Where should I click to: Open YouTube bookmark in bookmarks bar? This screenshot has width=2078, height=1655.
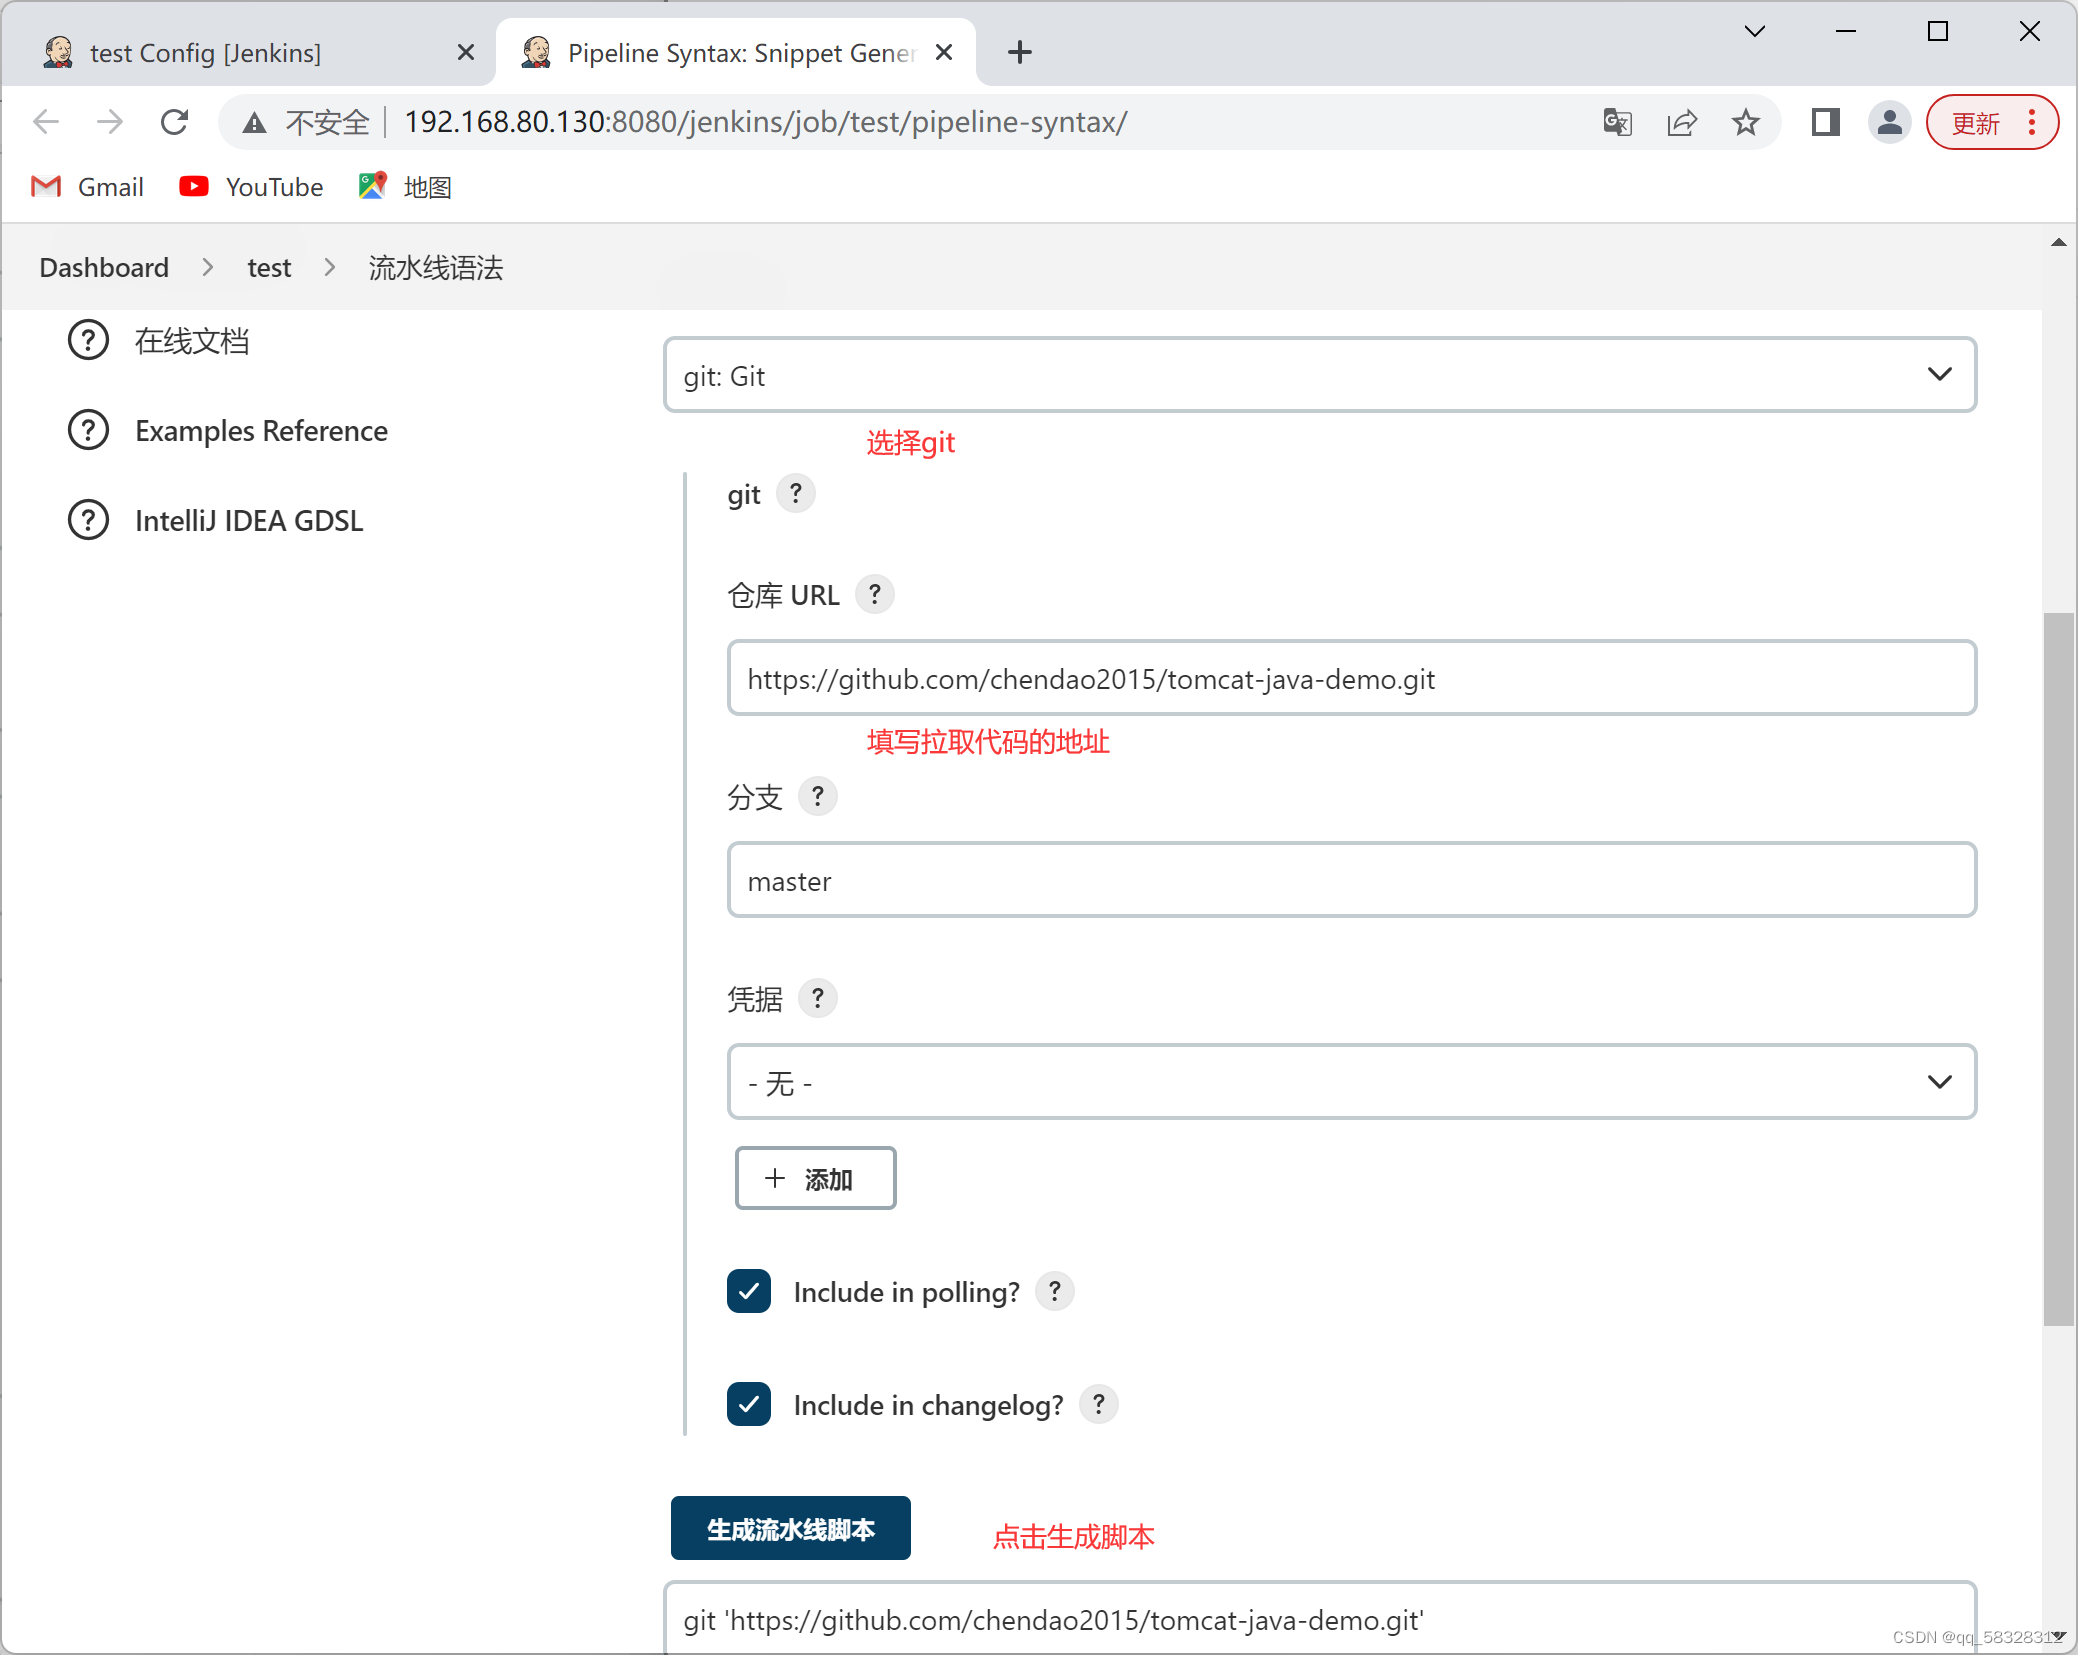tap(252, 187)
